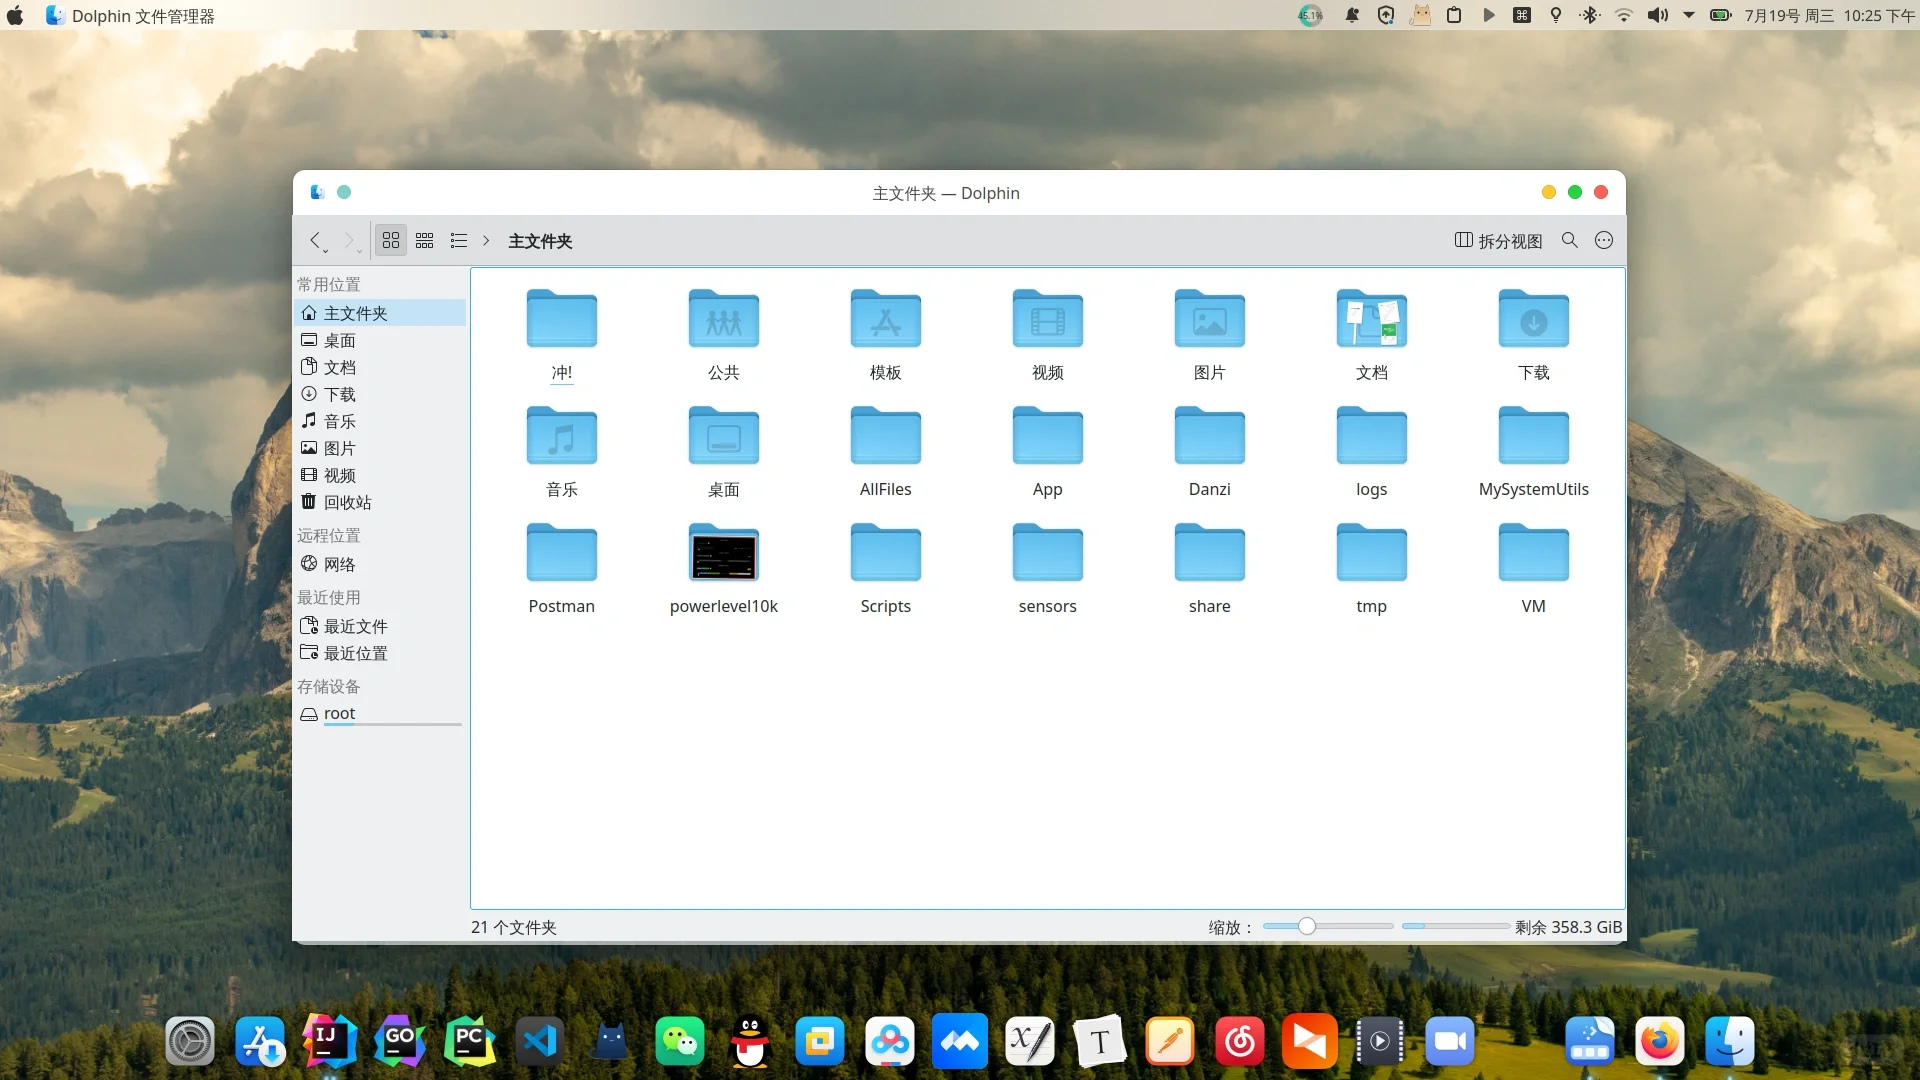The width and height of the screenshot is (1920, 1080).
Task: Switch to icon view mode
Action: click(x=390, y=240)
